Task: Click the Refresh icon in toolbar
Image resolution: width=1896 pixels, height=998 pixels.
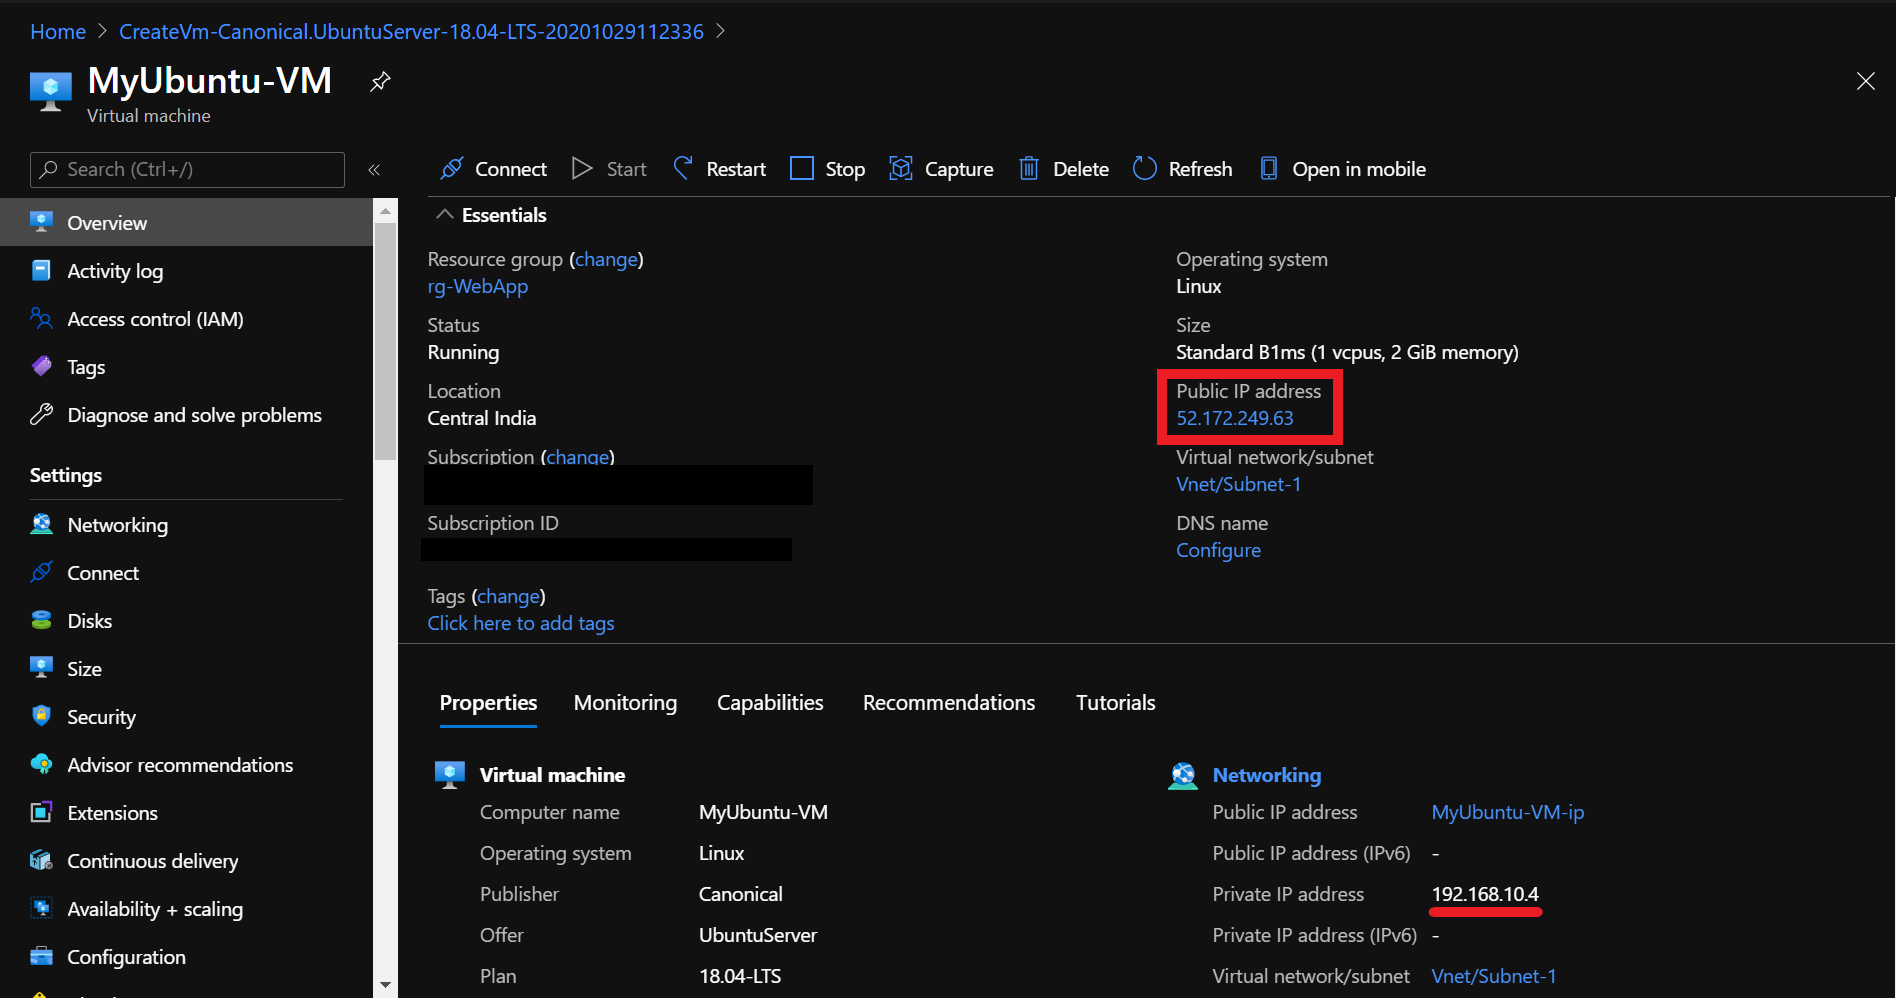Action: tap(1145, 168)
